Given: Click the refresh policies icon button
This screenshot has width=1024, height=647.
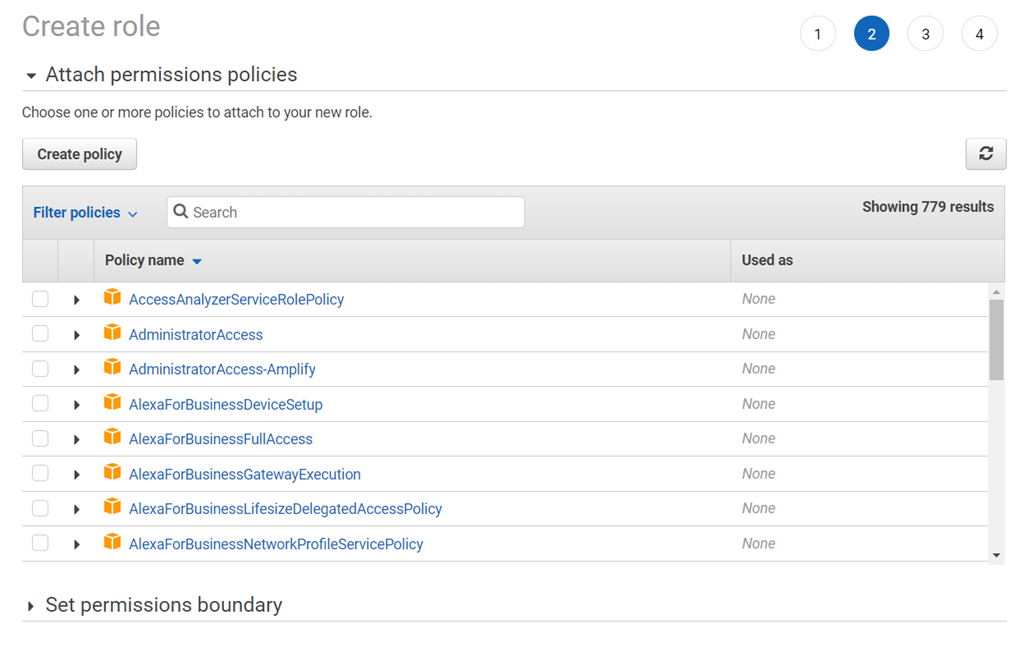Looking at the screenshot, I should (x=985, y=154).
